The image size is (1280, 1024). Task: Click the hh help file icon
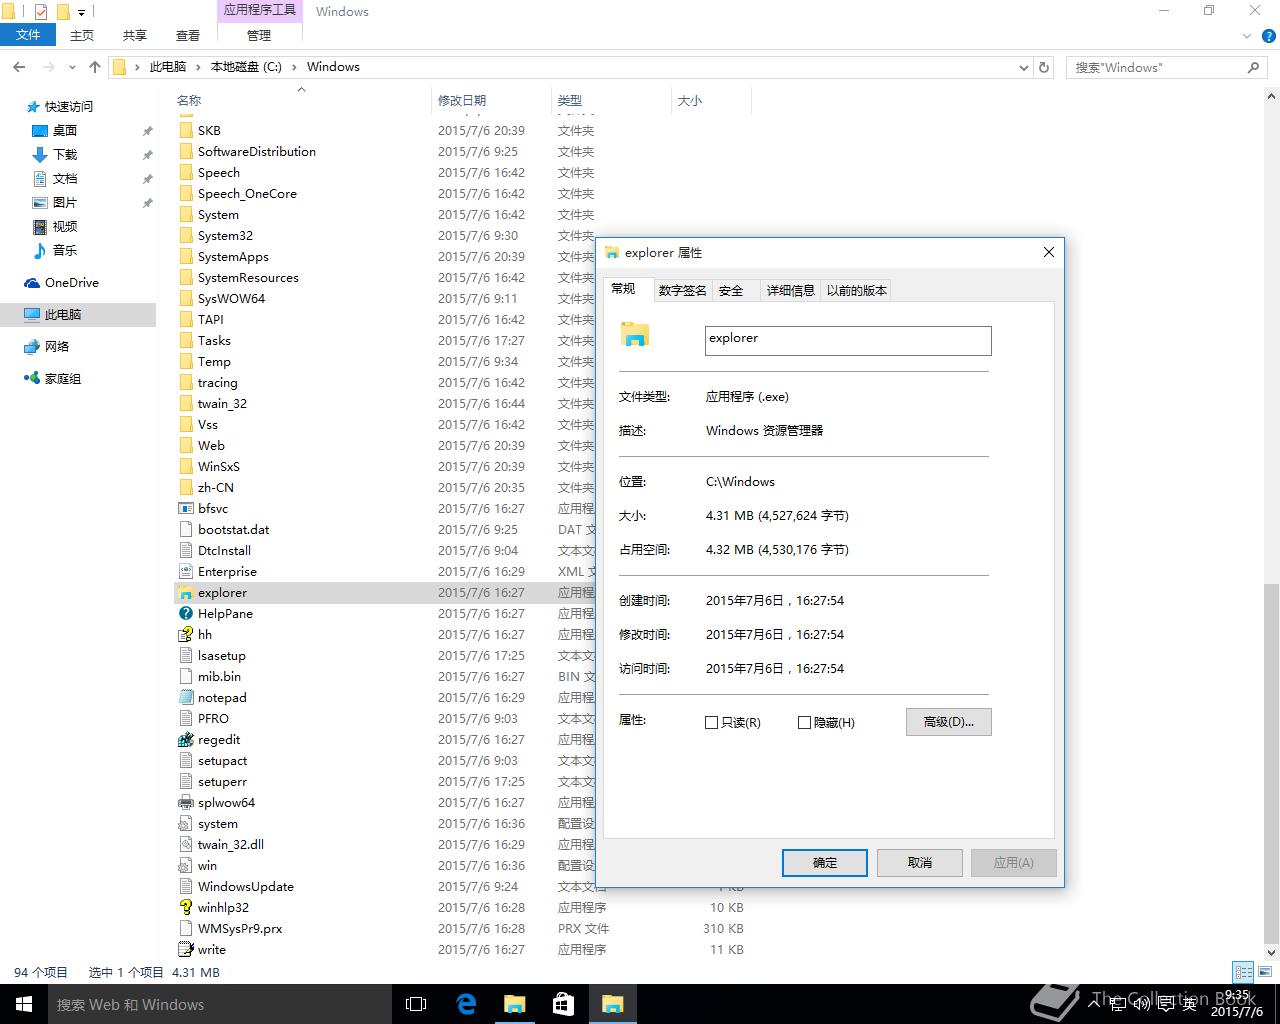(185, 635)
